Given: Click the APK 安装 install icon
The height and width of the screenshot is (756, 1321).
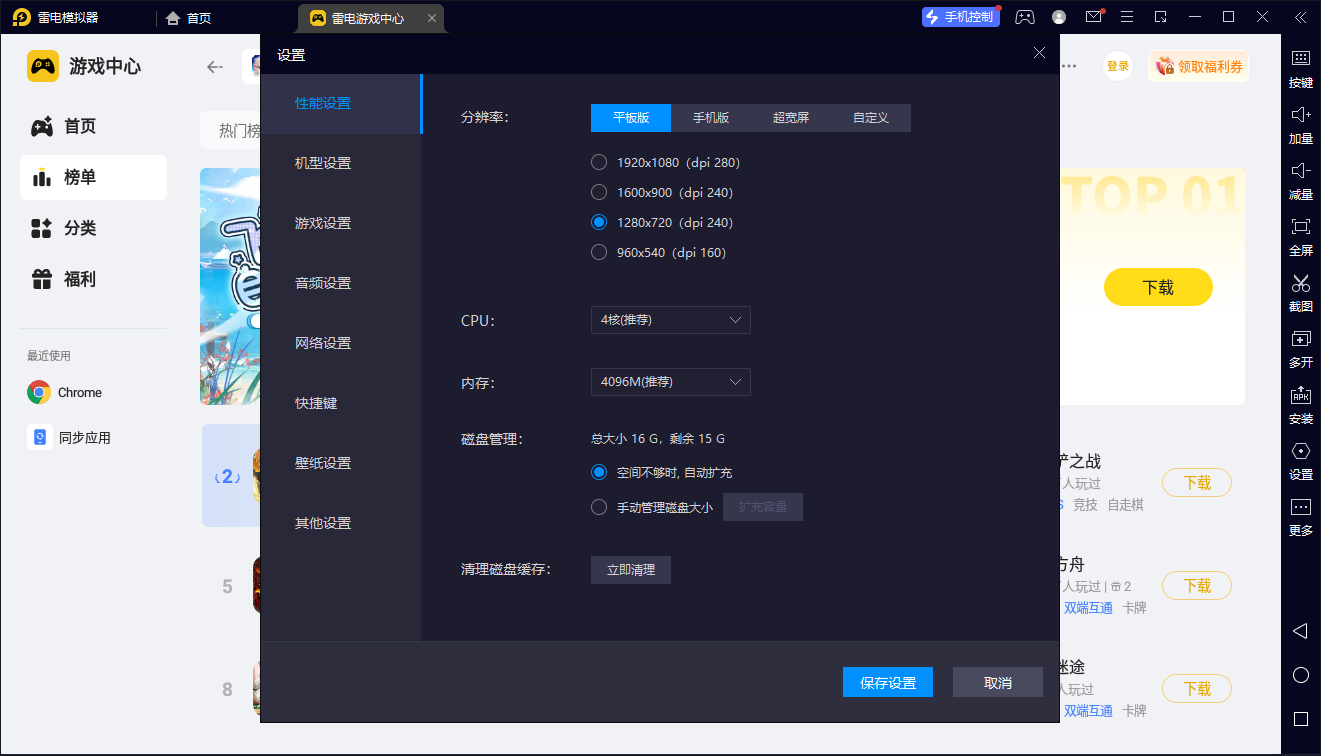Looking at the screenshot, I should coord(1300,407).
